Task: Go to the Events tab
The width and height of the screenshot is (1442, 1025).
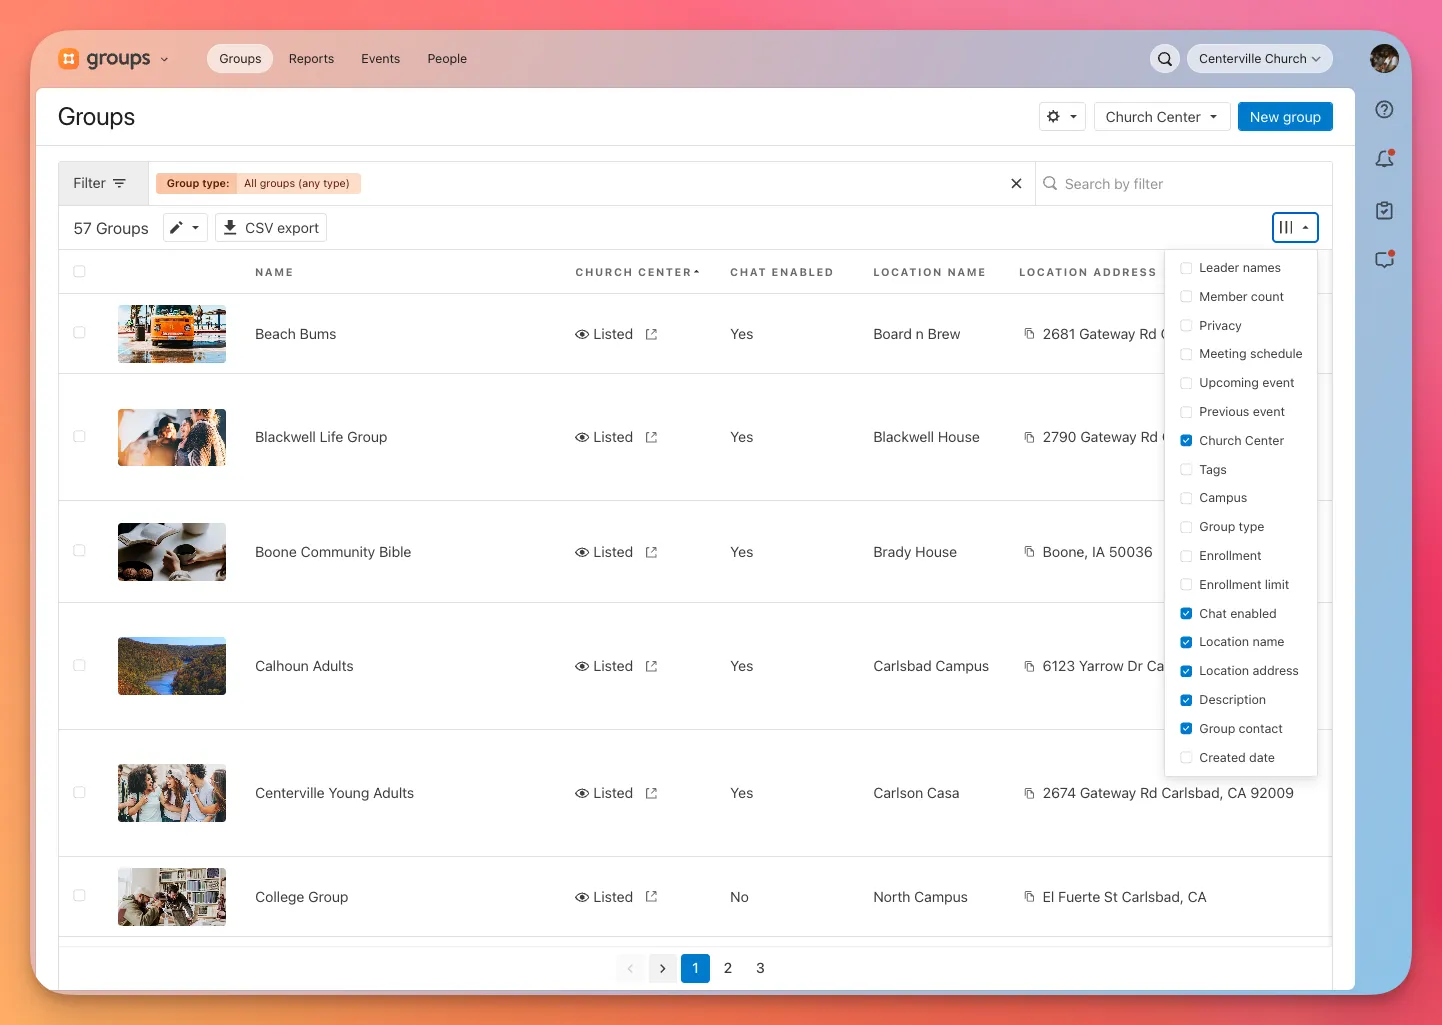Action: [380, 59]
